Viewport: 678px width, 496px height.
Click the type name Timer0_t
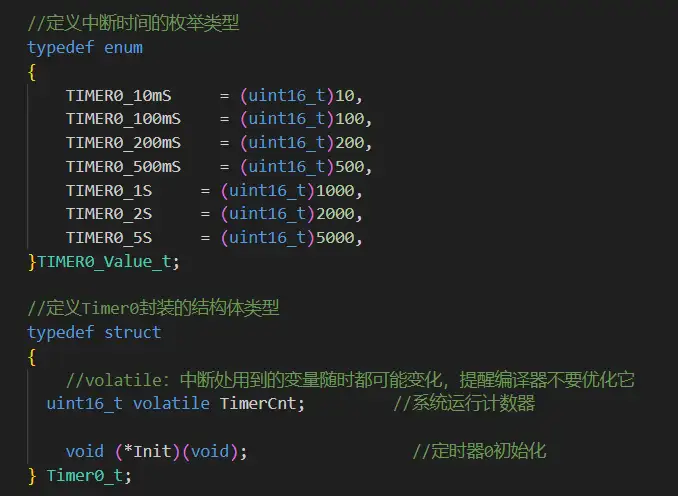click(85, 476)
